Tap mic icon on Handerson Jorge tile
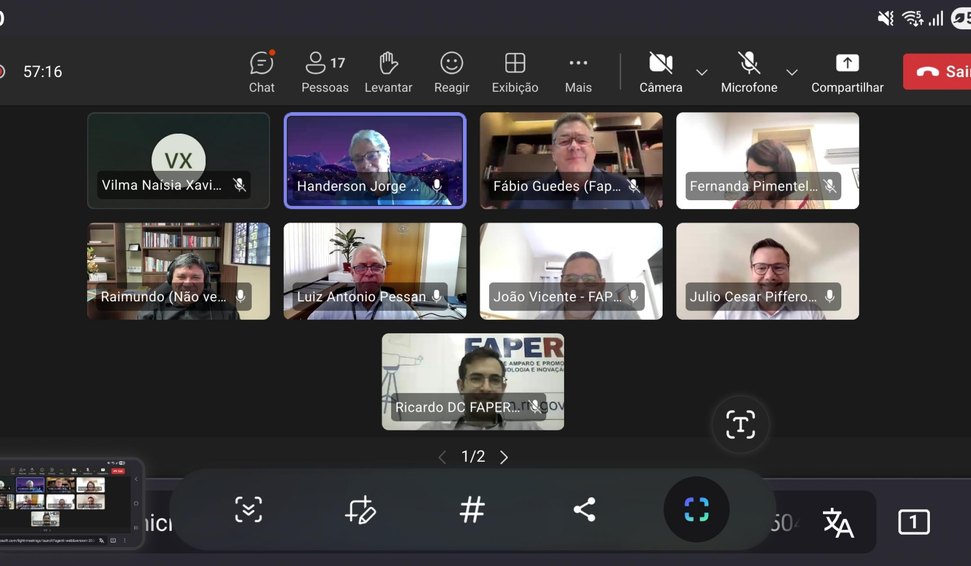 click(x=437, y=185)
